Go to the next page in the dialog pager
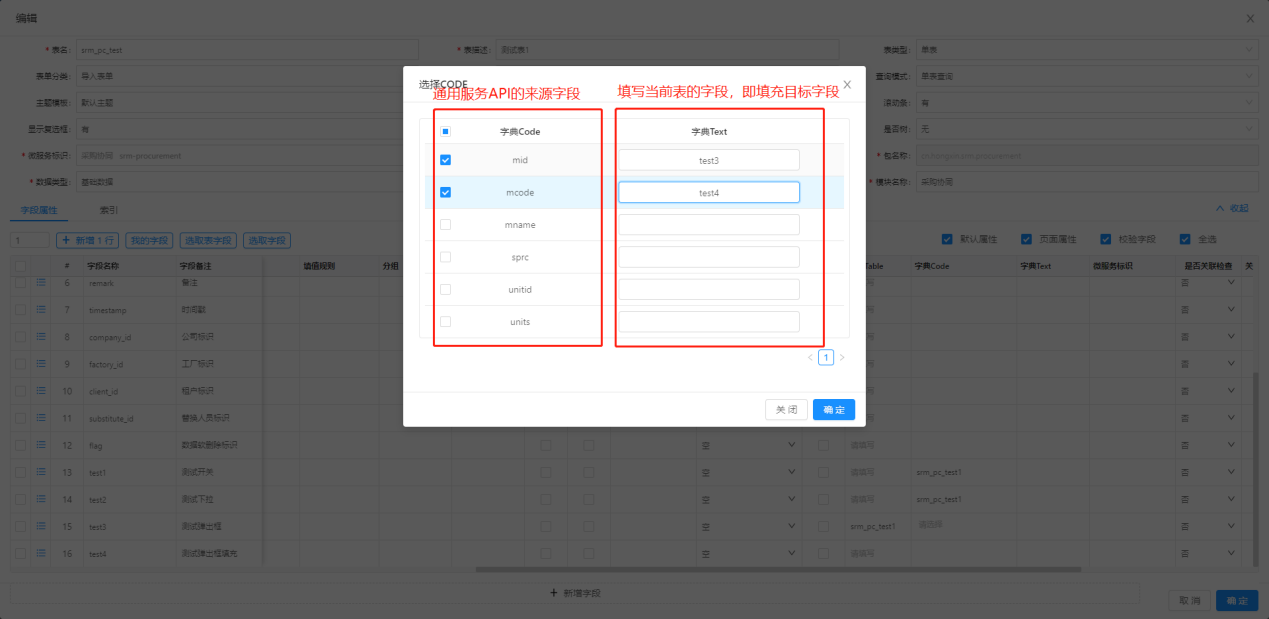Viewport: 1269px width, 619px height. coord(841,357)
